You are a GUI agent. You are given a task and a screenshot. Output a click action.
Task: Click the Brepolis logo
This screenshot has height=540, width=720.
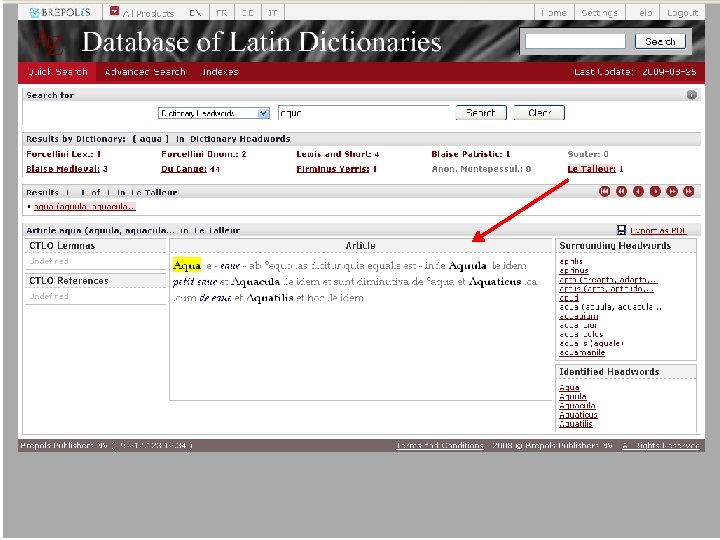tap(59, 12)
